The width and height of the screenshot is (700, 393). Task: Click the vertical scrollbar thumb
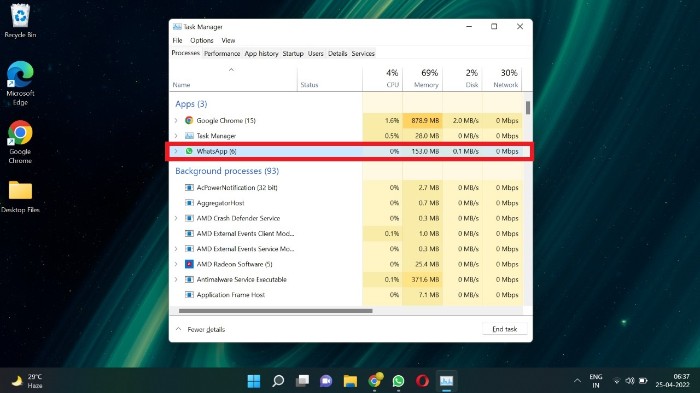528,108
